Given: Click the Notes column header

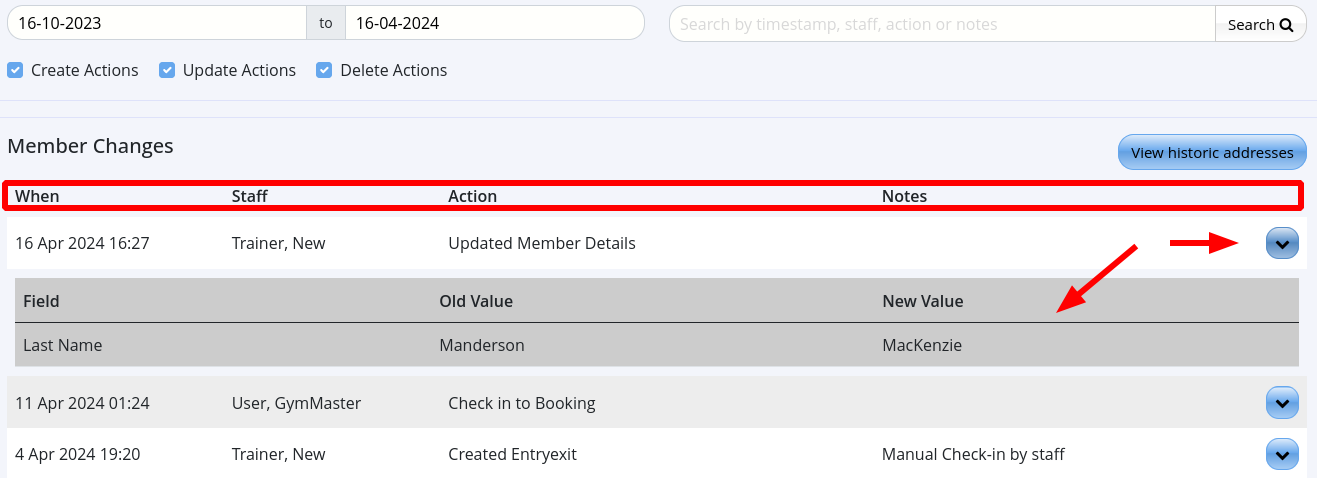Looking at the screenshot, I should (904, 196).
